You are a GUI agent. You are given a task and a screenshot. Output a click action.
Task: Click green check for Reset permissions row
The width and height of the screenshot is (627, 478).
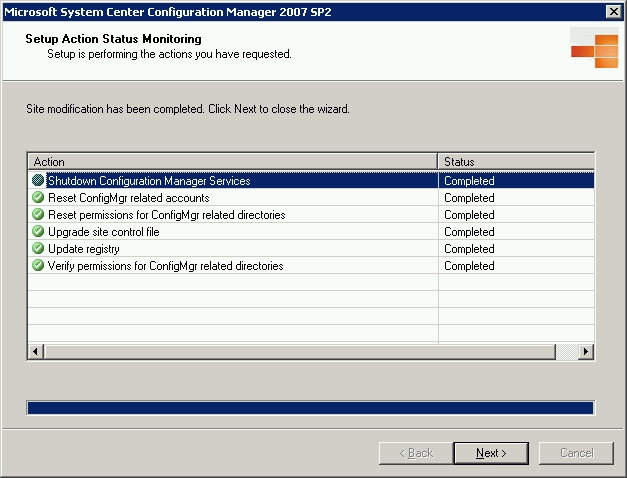[38, 214]
